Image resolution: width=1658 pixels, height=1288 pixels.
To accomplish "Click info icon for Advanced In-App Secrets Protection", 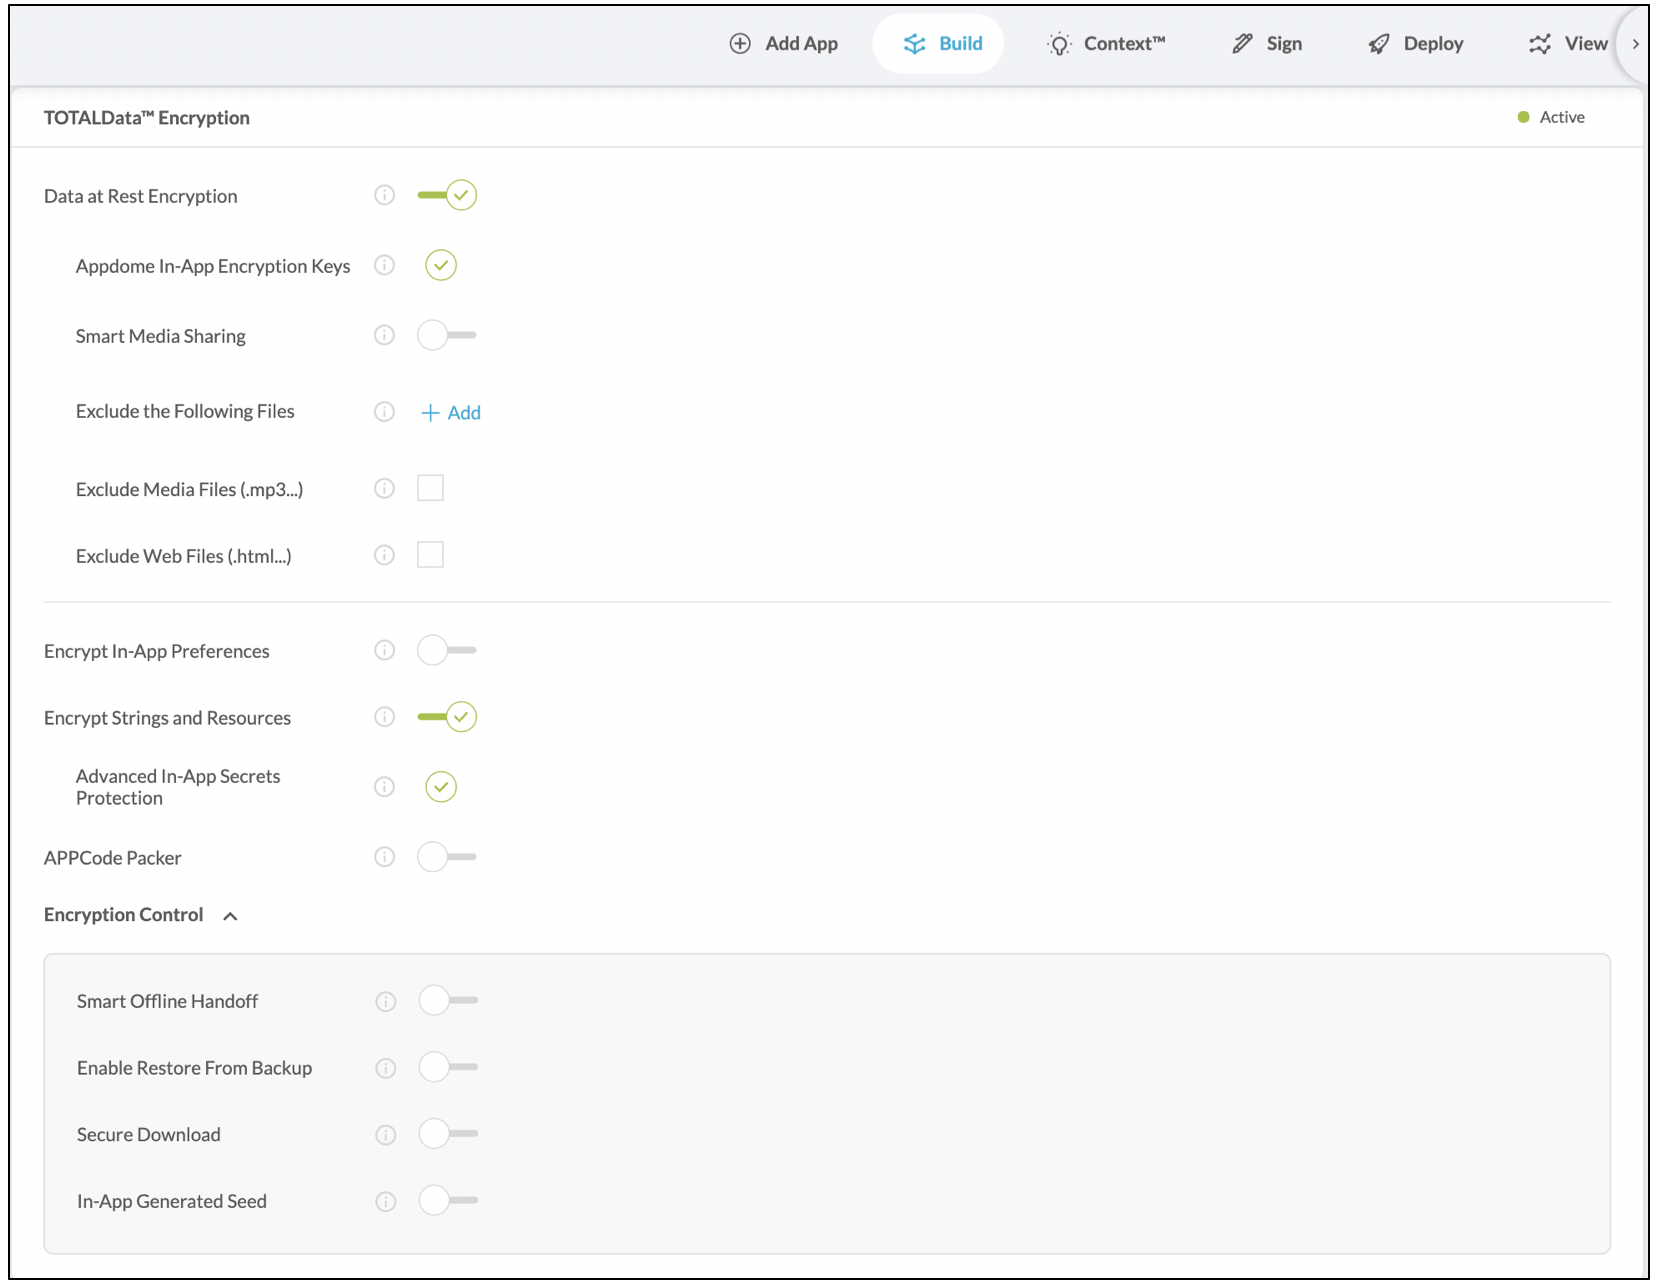I will coord(384,787).
